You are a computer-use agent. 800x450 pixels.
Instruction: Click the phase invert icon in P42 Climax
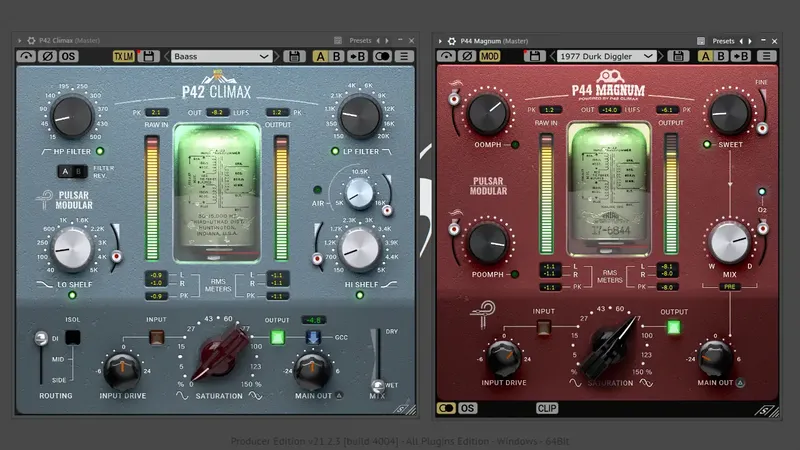click(x=47, y=56)
